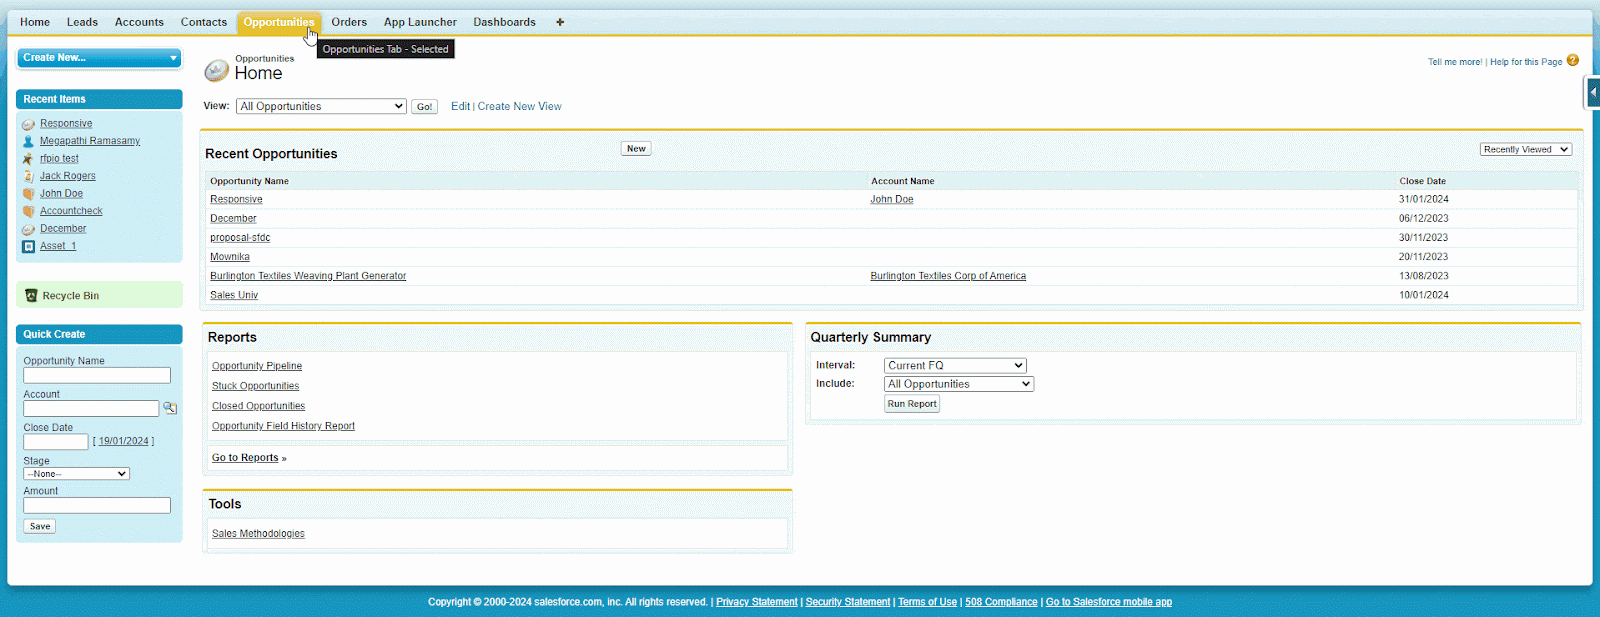Click the help question mark icon
This screenshot has height=617, width=1600.
point(1572,60)
